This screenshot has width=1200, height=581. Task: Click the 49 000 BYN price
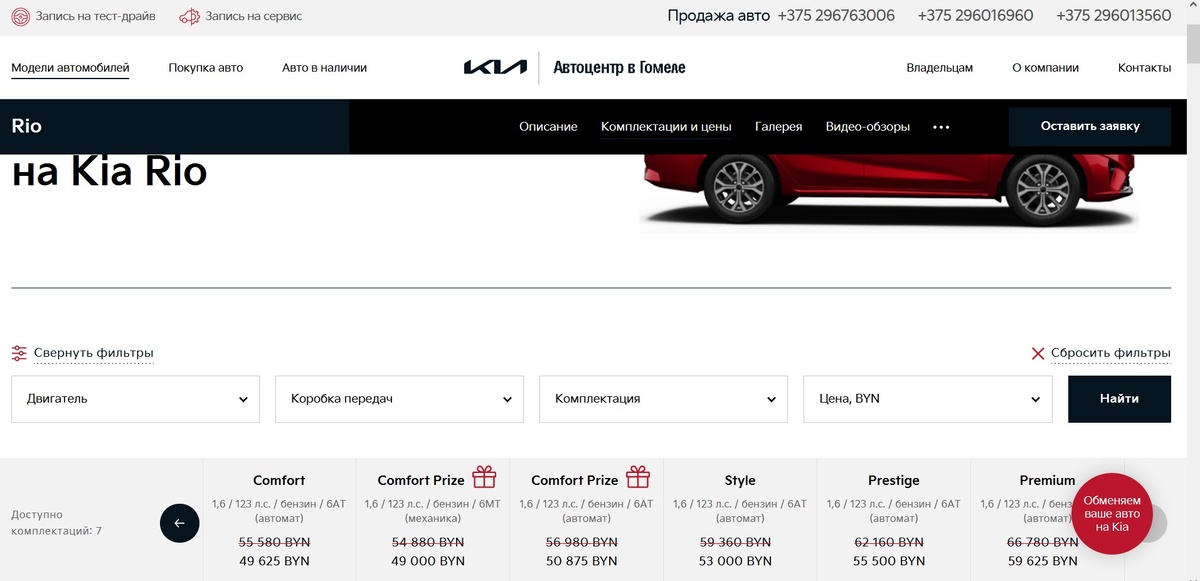click(x=428, y=561)
